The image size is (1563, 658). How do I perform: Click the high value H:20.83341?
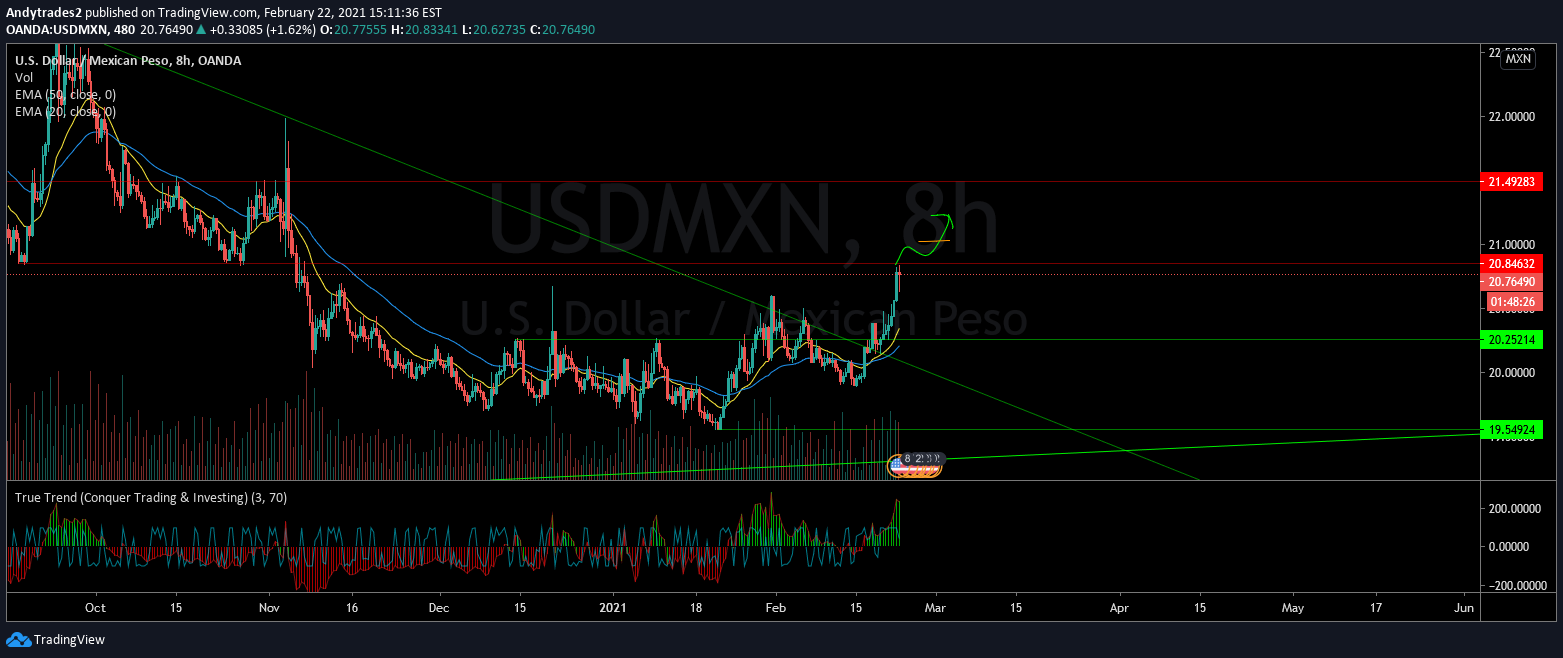pos(424,30)
